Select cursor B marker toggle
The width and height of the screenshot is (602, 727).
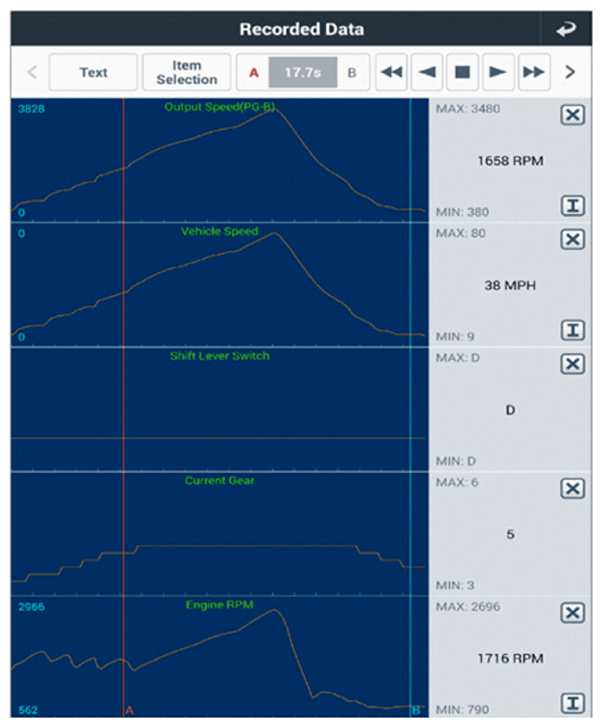click(x=352, y=72)
